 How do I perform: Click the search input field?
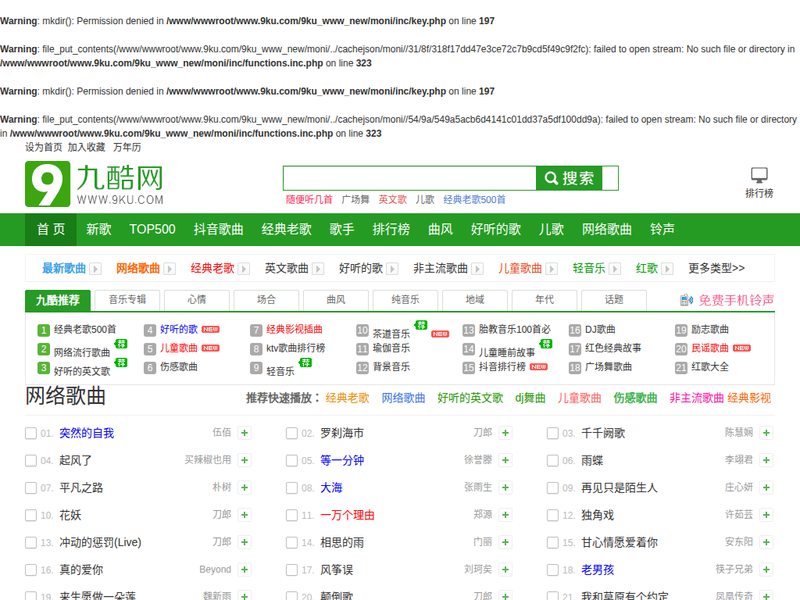[x=410, y=178]
